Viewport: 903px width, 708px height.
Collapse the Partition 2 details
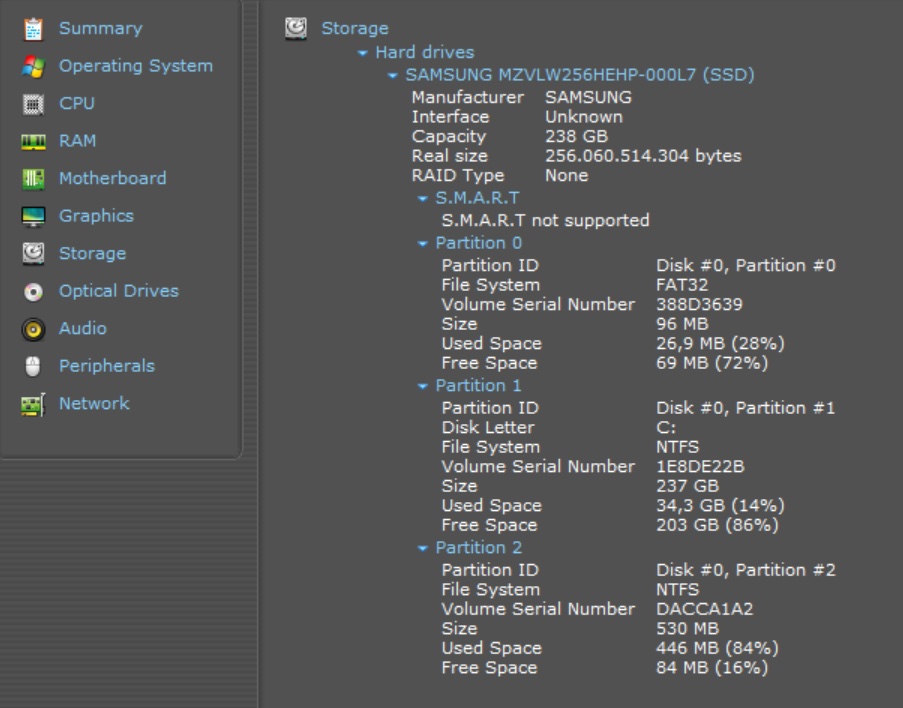423,548
